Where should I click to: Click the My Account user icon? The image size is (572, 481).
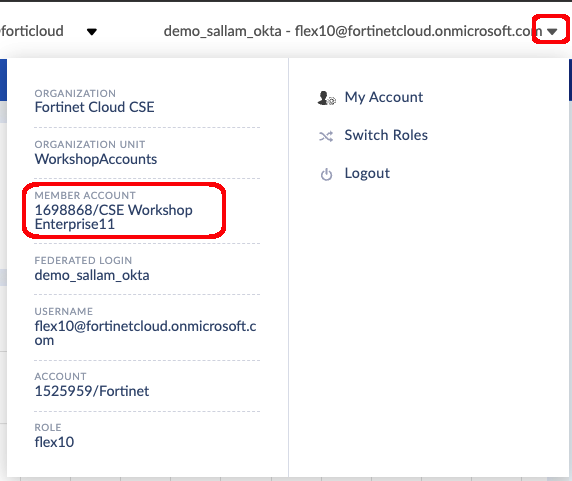326,98
